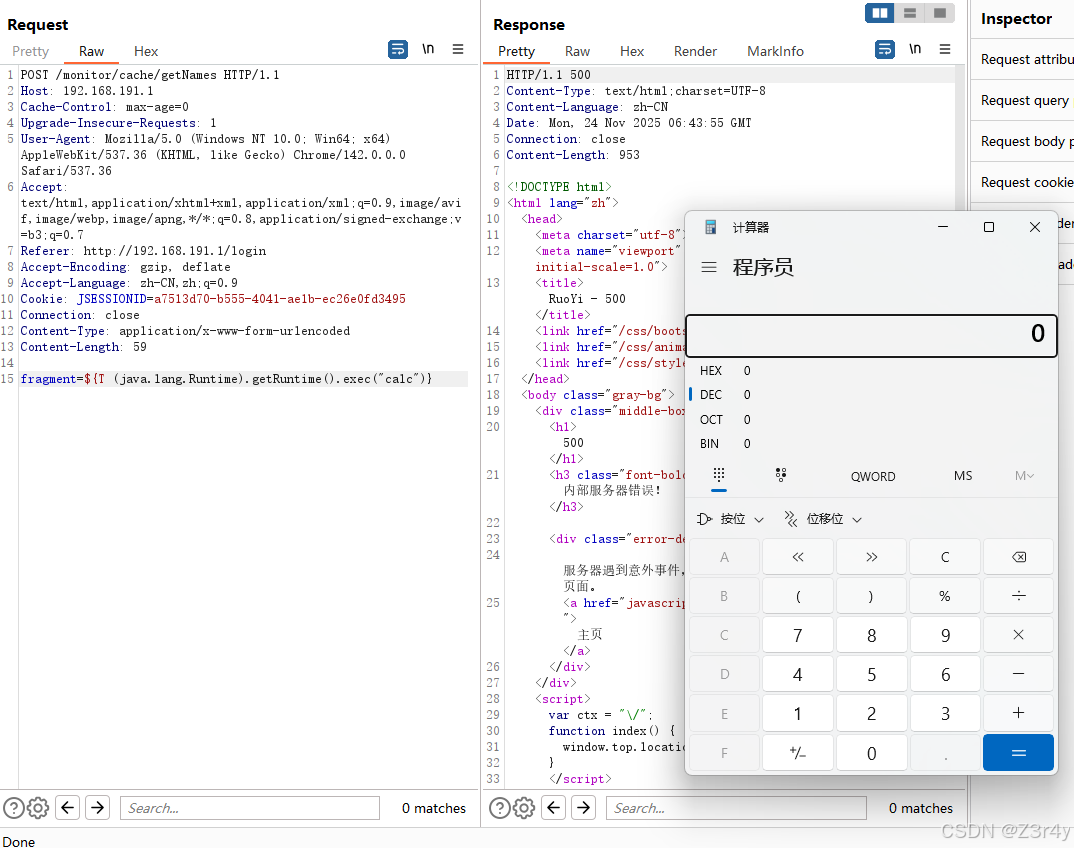Image resolution: width=1074 pixels, height=848 pixels.
Task: Click the minus − calculator key
Action: pyautogui.click(x=1019, y=674)
